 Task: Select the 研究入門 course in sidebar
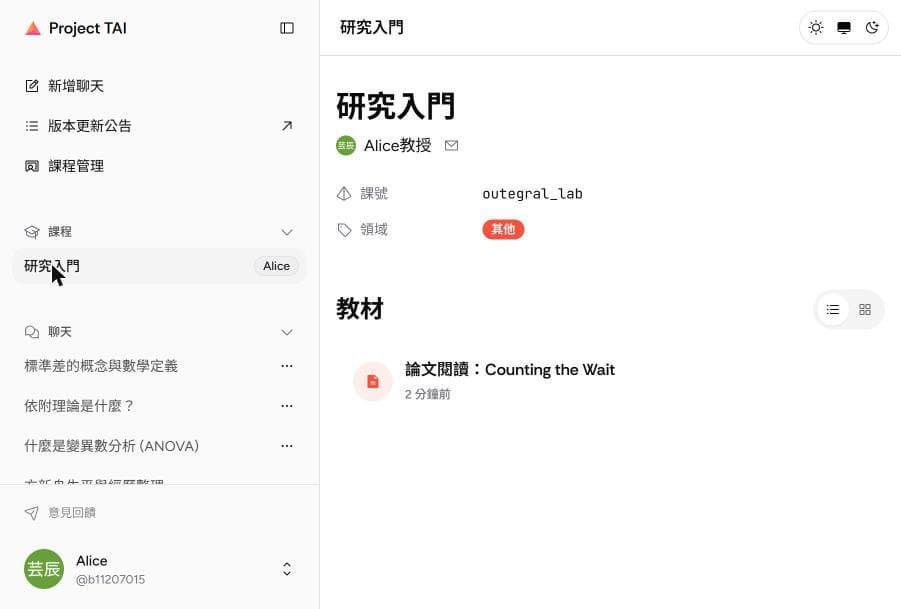coord(159,266)
